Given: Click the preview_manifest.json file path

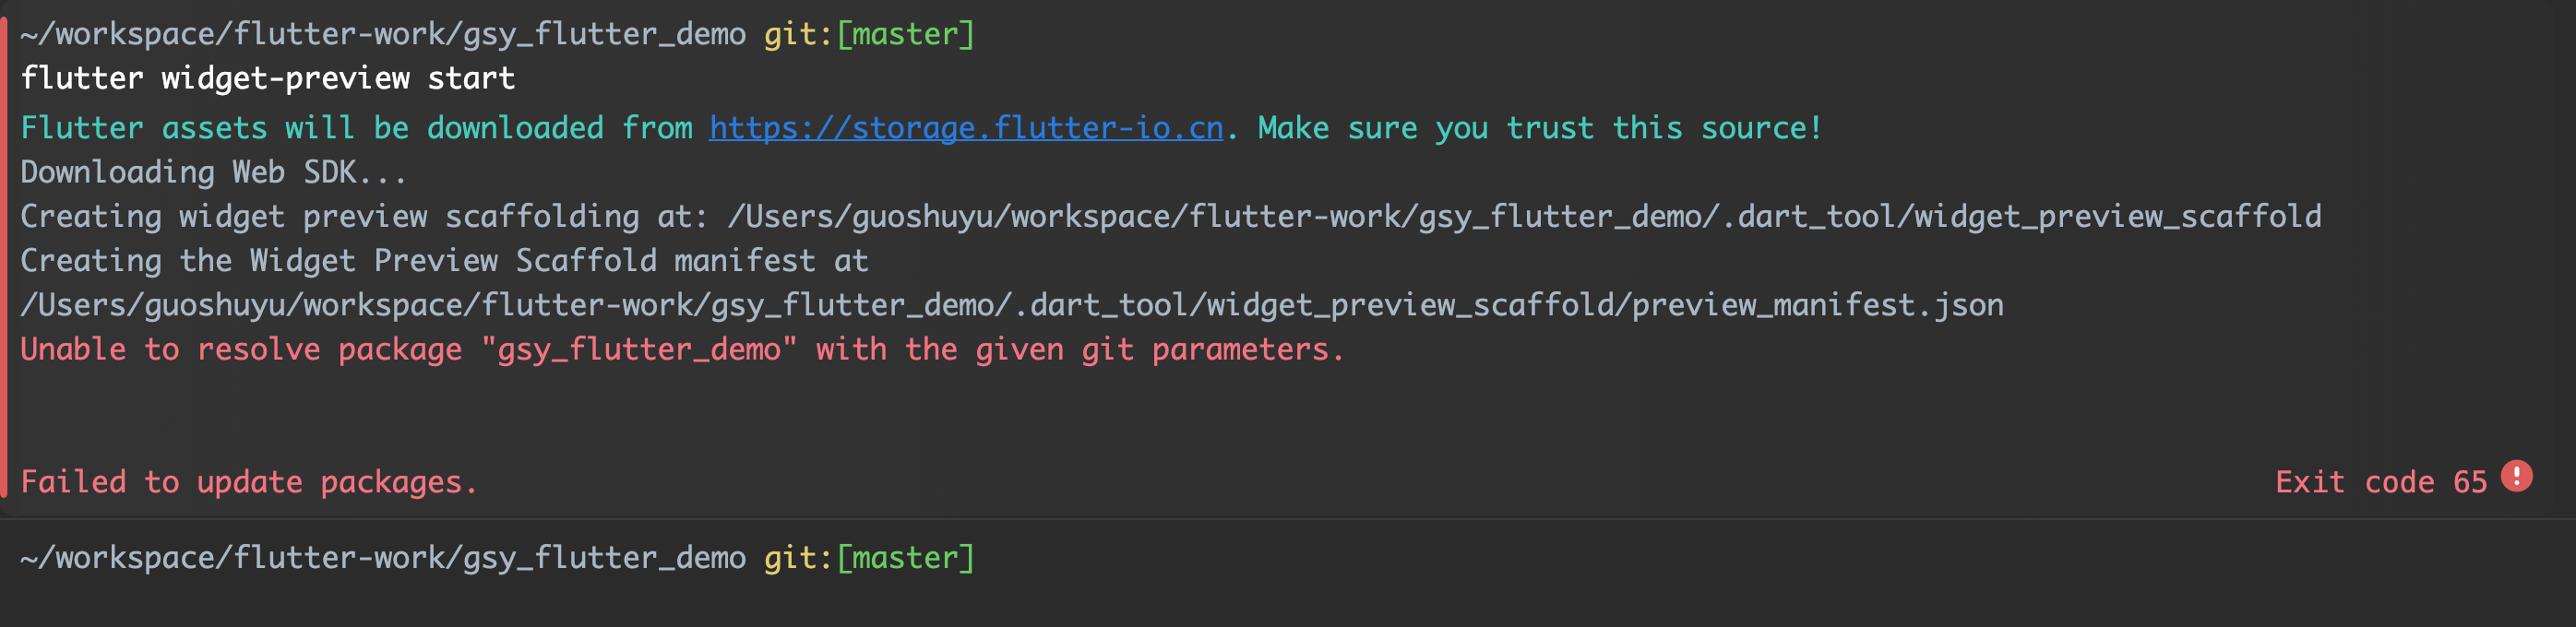Looking at the screenshot, I should pyautogui.click(x=1012, y=305).
